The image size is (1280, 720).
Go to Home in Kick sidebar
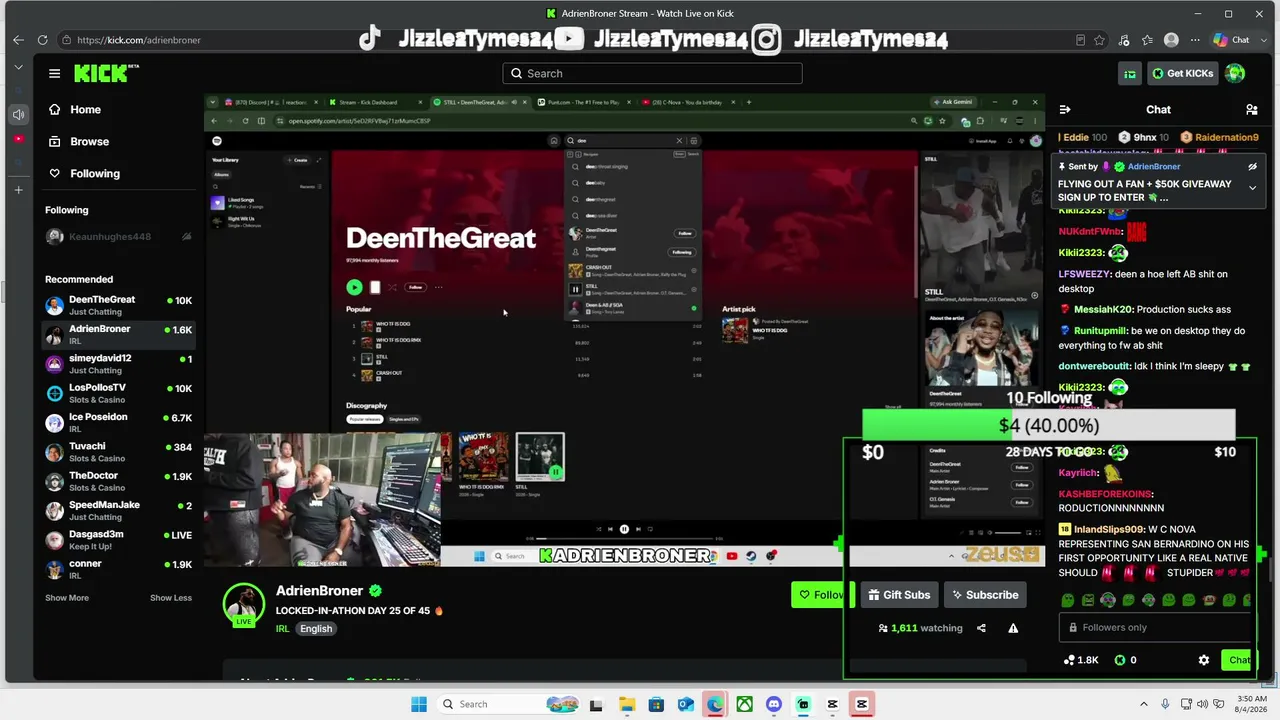tap(74, 109)
